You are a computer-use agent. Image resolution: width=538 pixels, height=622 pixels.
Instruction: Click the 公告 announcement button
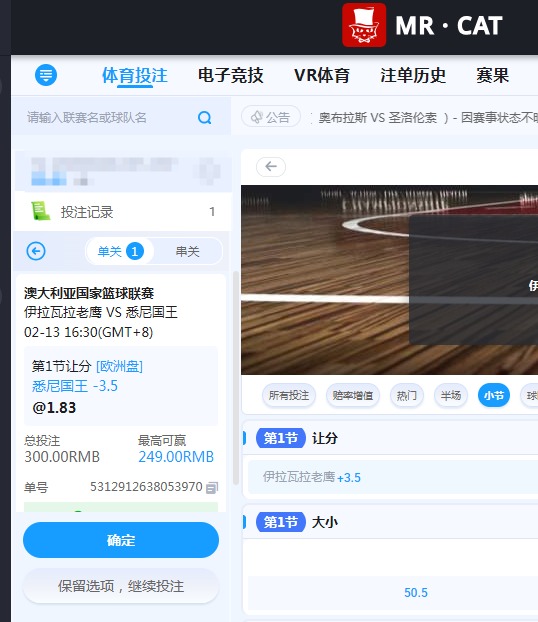coord(271,117)
